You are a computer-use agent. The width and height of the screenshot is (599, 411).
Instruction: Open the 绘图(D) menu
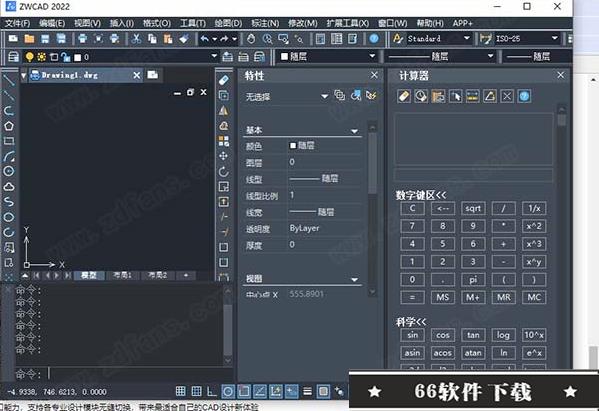click(x=228, y=23)
